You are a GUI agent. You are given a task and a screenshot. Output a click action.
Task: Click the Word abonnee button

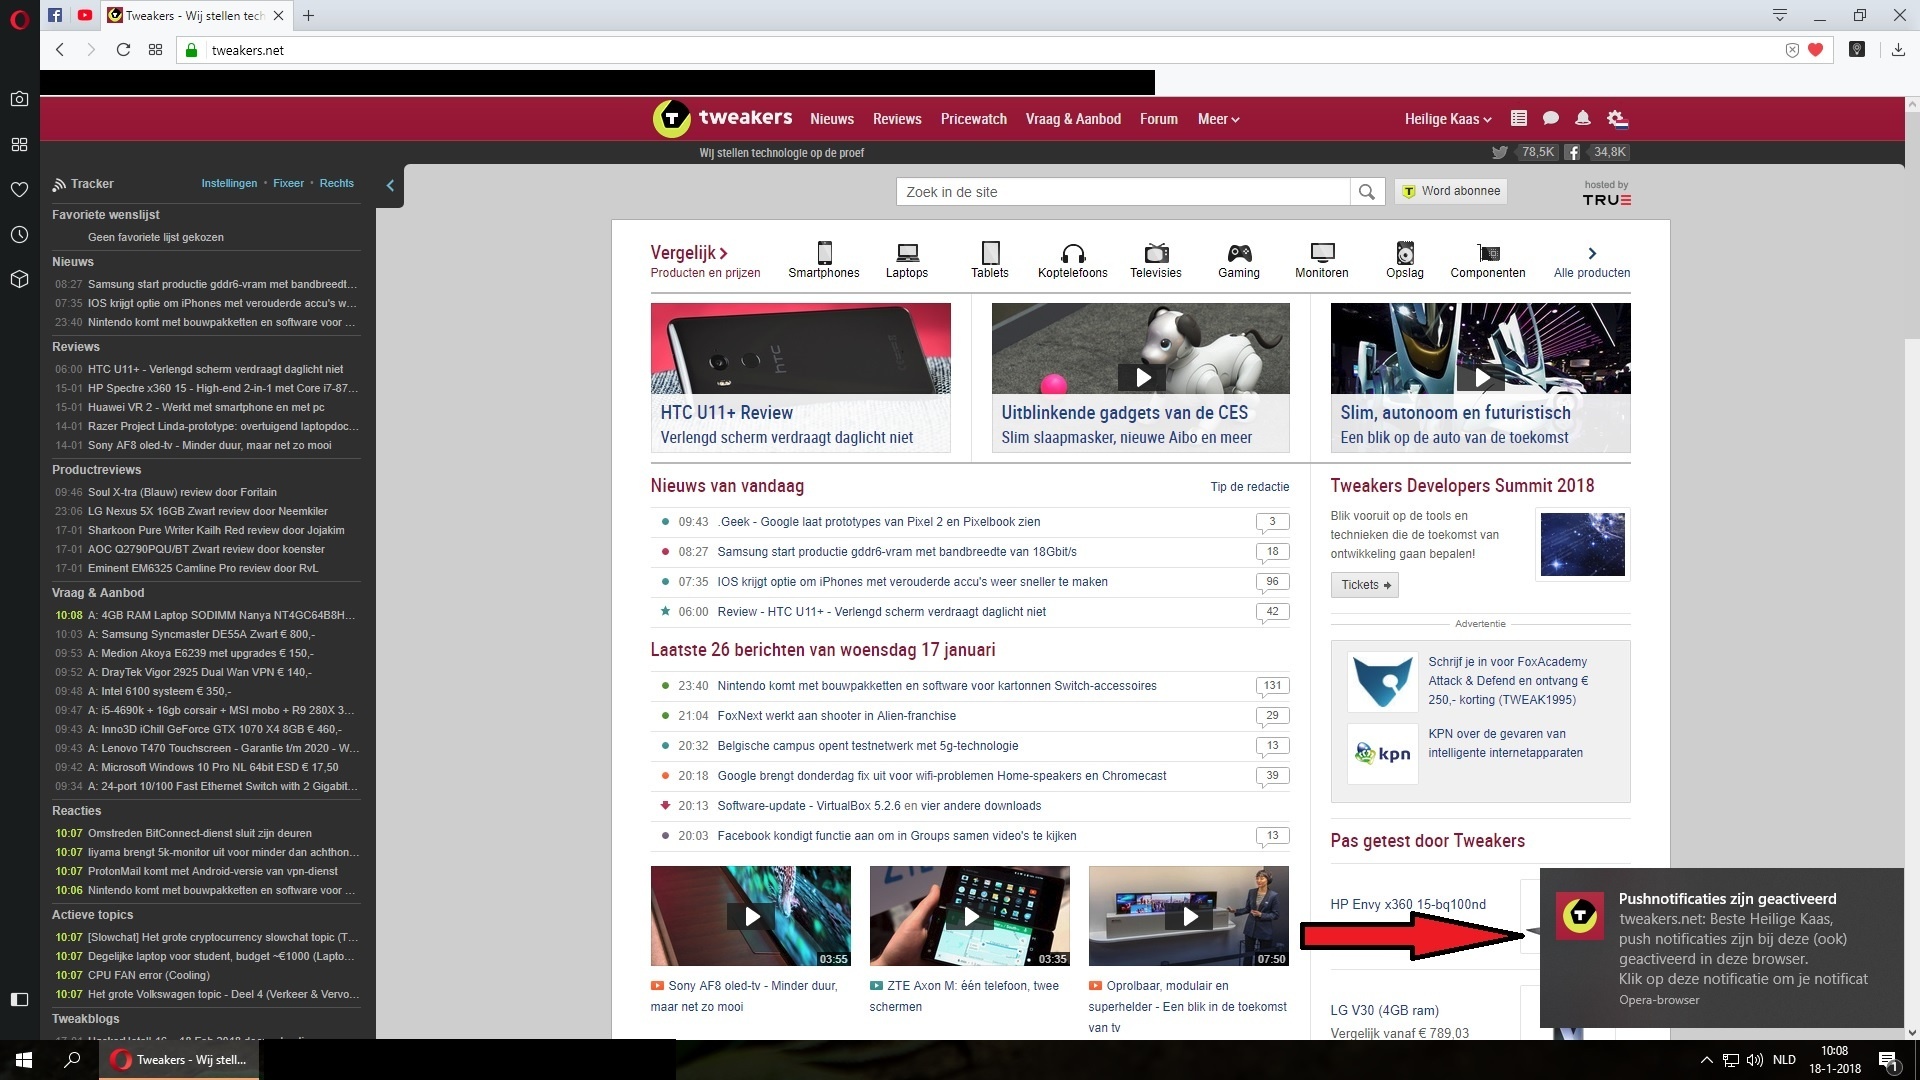coord(1450,191)
